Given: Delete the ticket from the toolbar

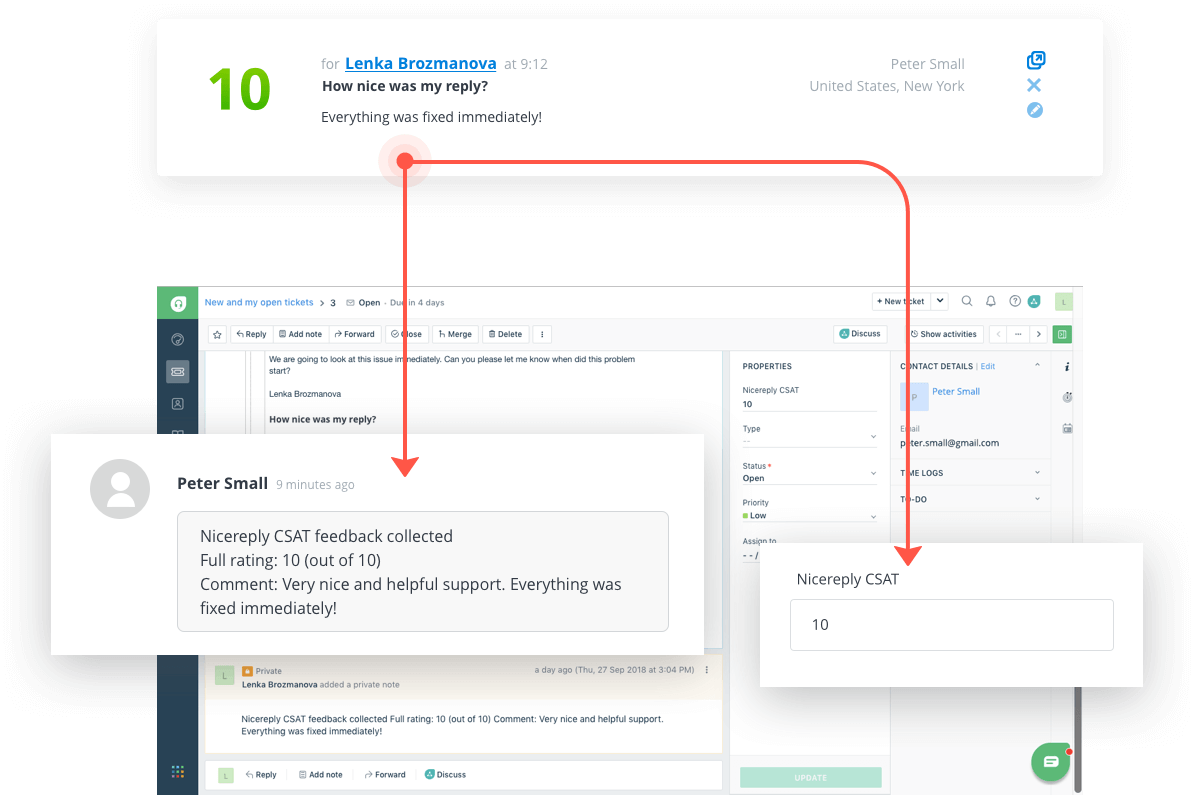Looking at the screenshot, I should (x=506, y=334).
